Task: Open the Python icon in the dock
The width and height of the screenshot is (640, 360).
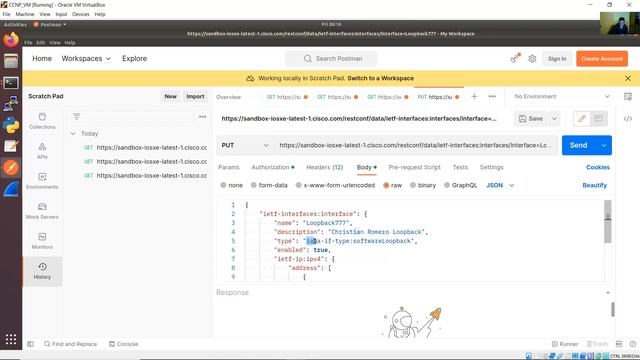Action: (11, 125)
